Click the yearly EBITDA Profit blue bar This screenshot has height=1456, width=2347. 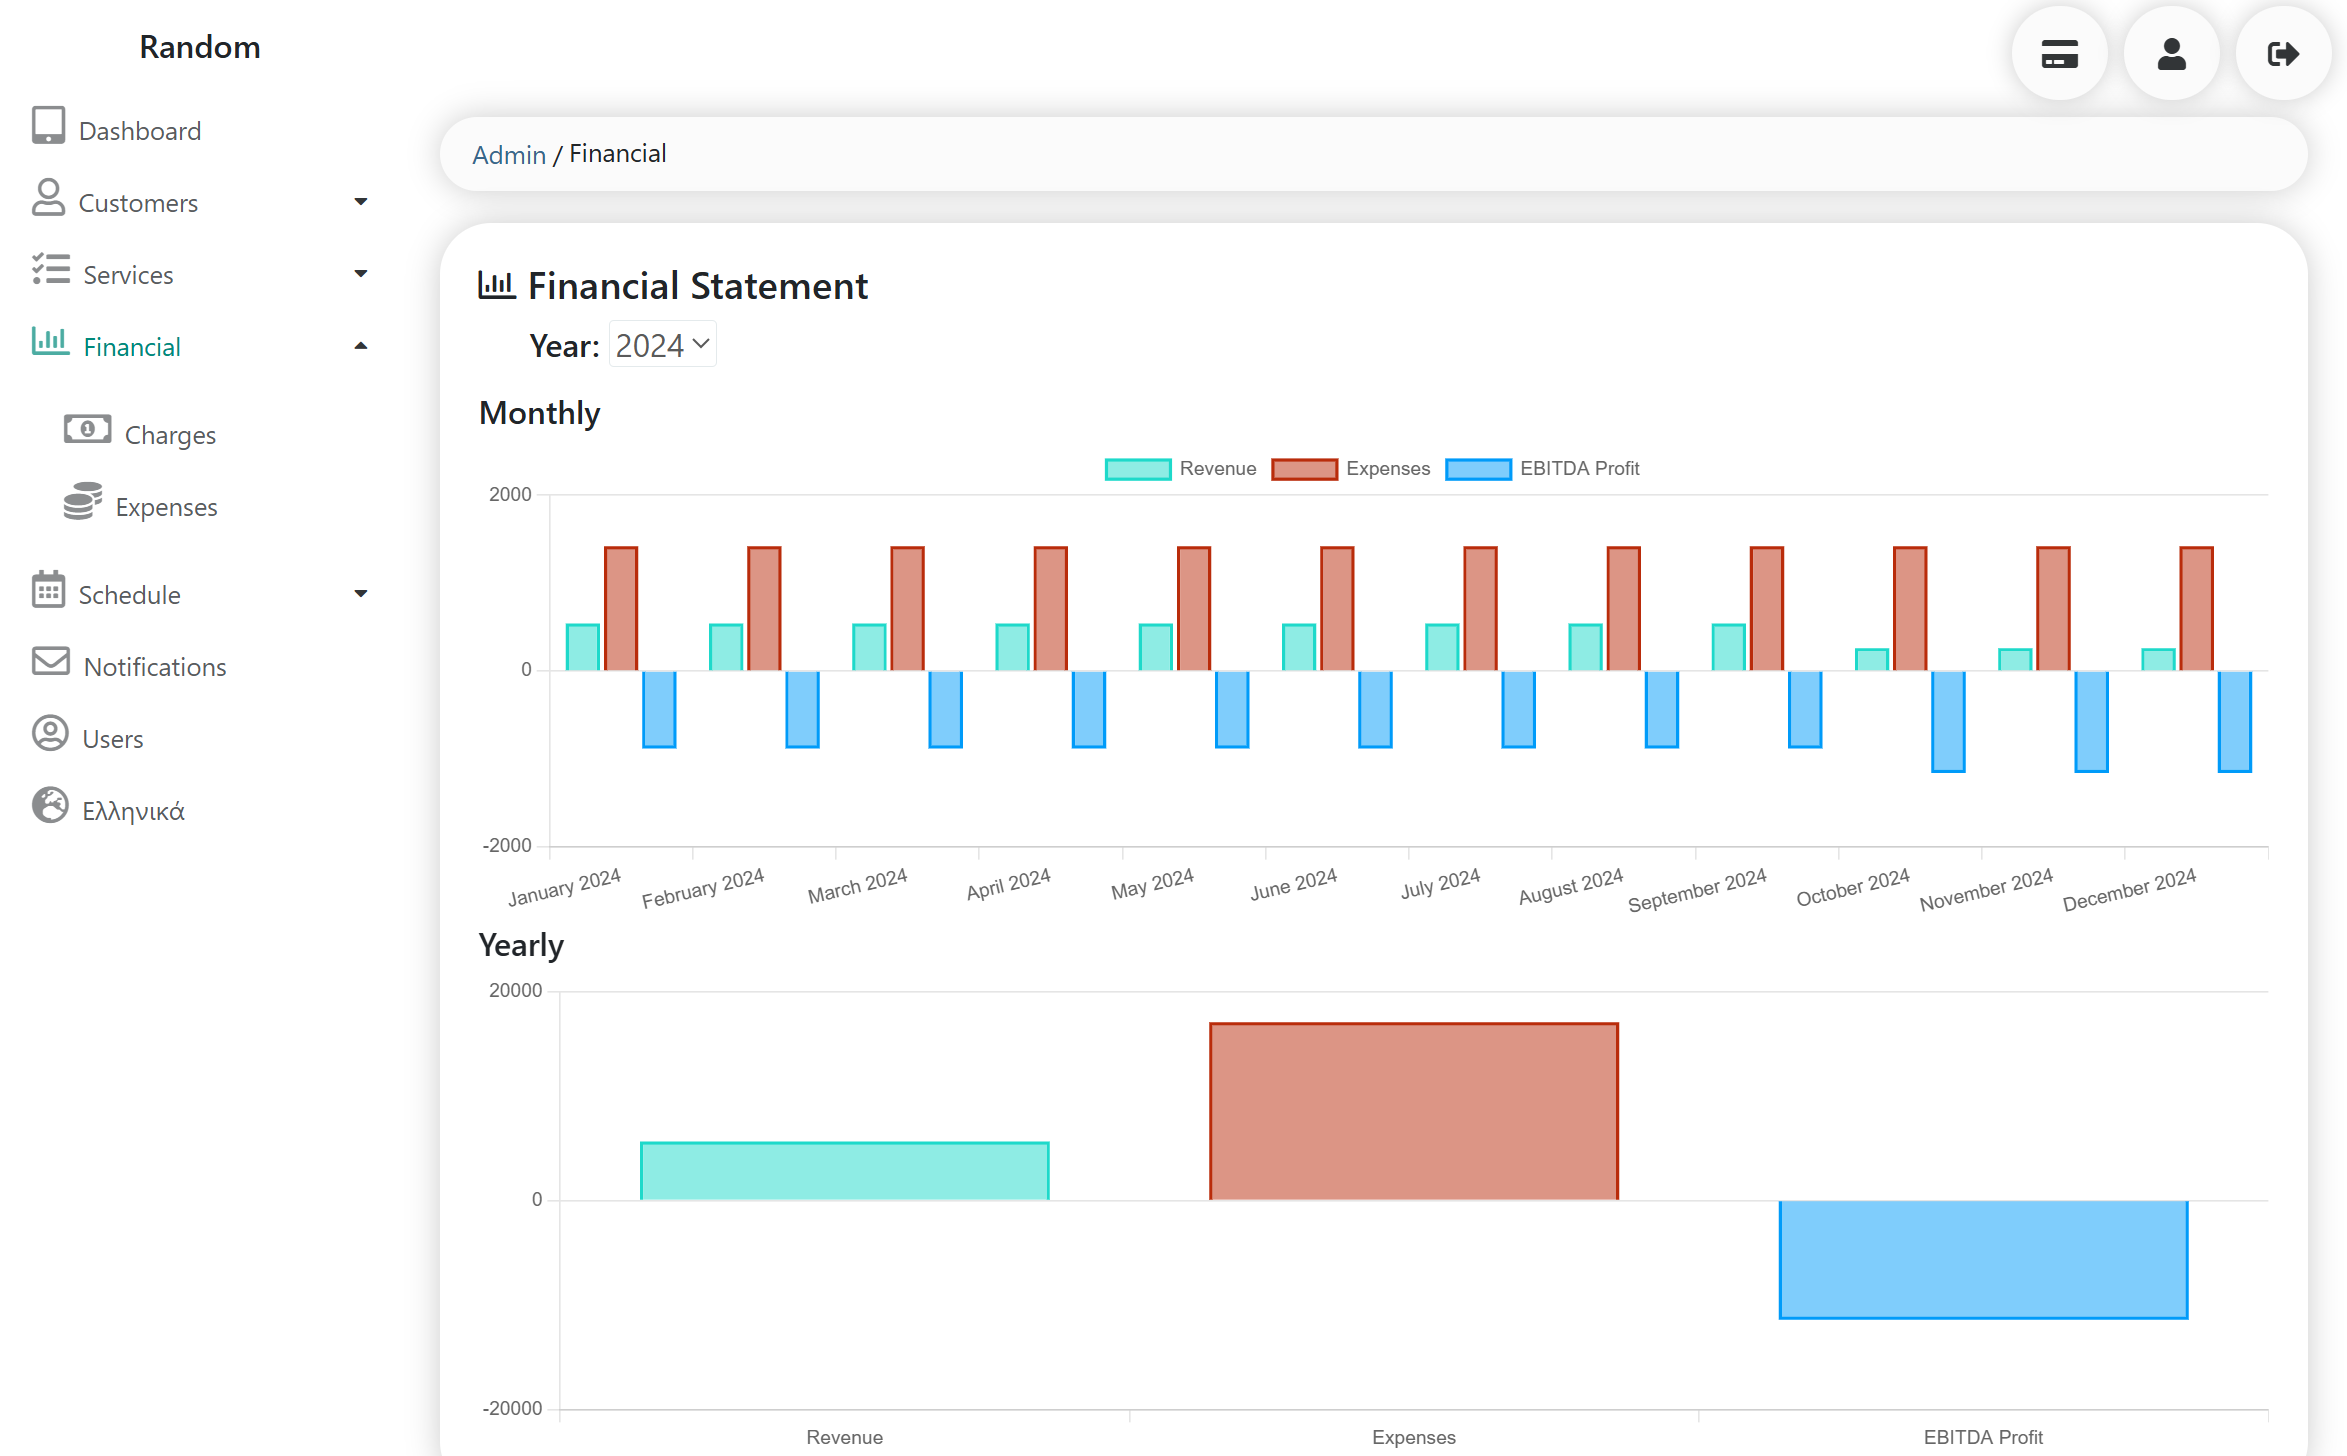click(1983, 1258)
